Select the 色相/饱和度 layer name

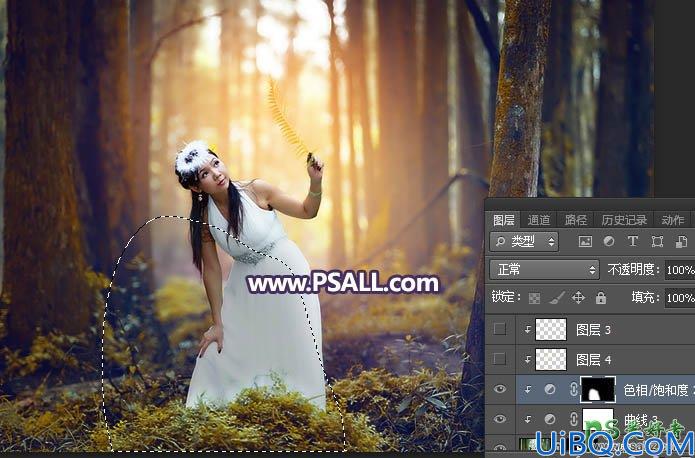coord(658,390)
